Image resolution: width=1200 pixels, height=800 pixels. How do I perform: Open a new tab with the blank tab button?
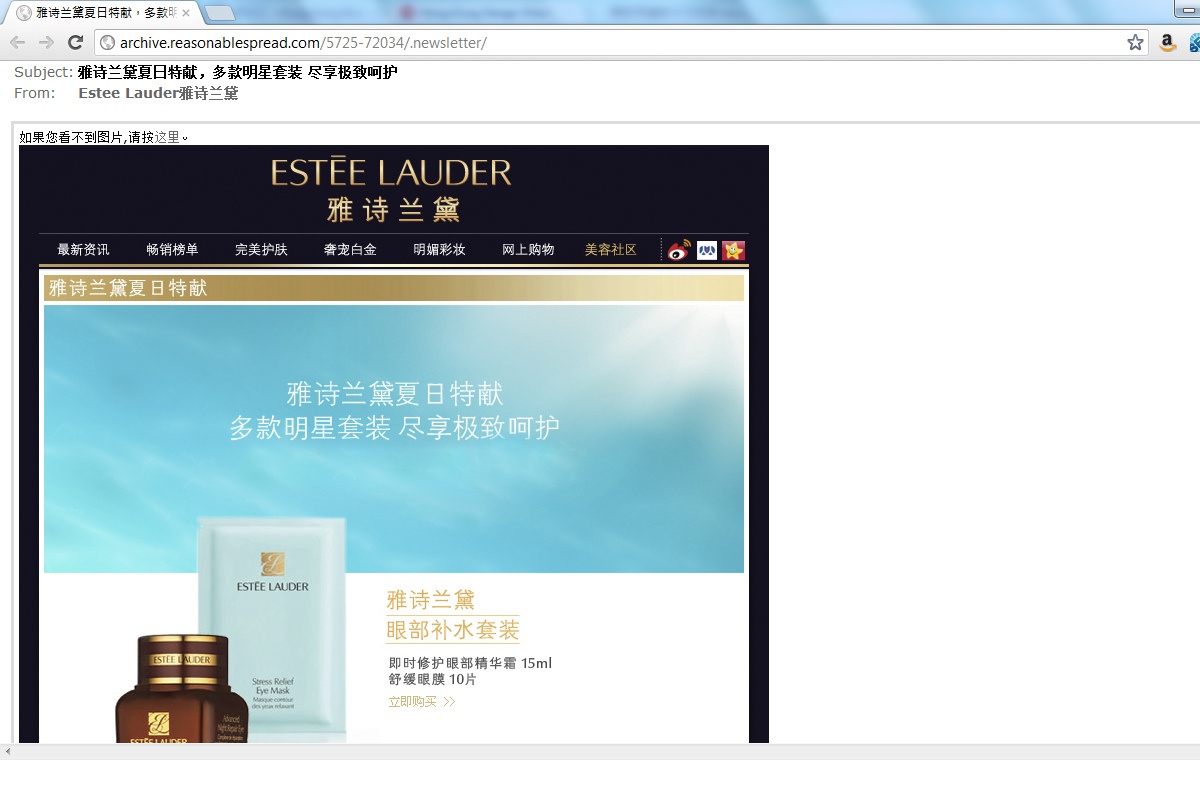(220, 13)
